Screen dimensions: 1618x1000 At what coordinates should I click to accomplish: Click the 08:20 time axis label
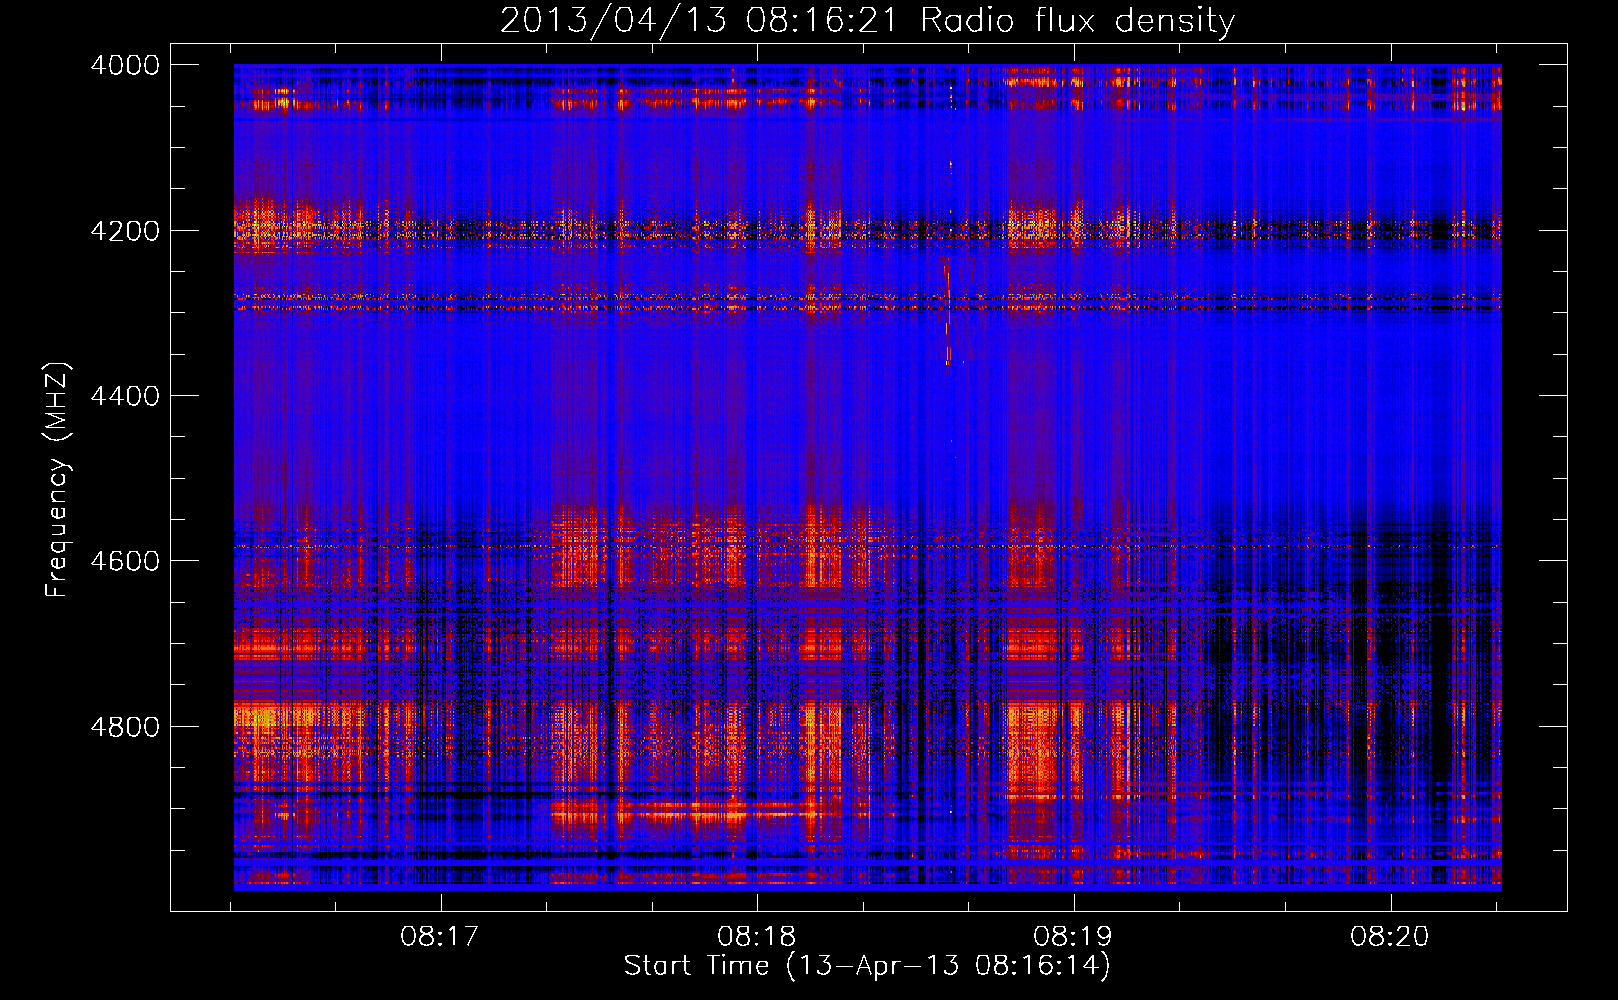[1390, 937]
